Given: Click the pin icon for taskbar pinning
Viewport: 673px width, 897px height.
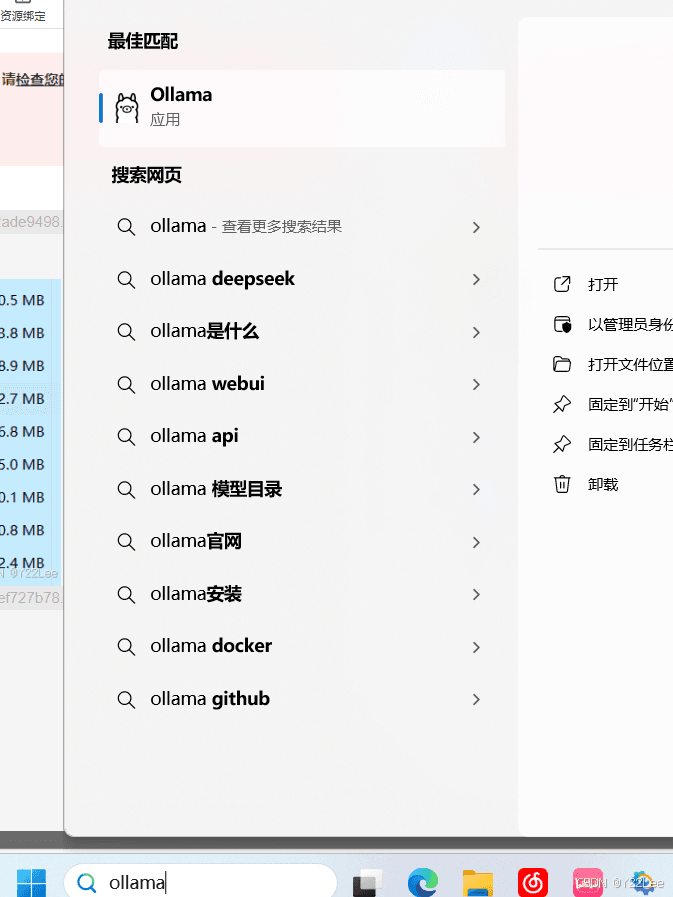Looking at the screenshot, I should (x=562, y=444).
